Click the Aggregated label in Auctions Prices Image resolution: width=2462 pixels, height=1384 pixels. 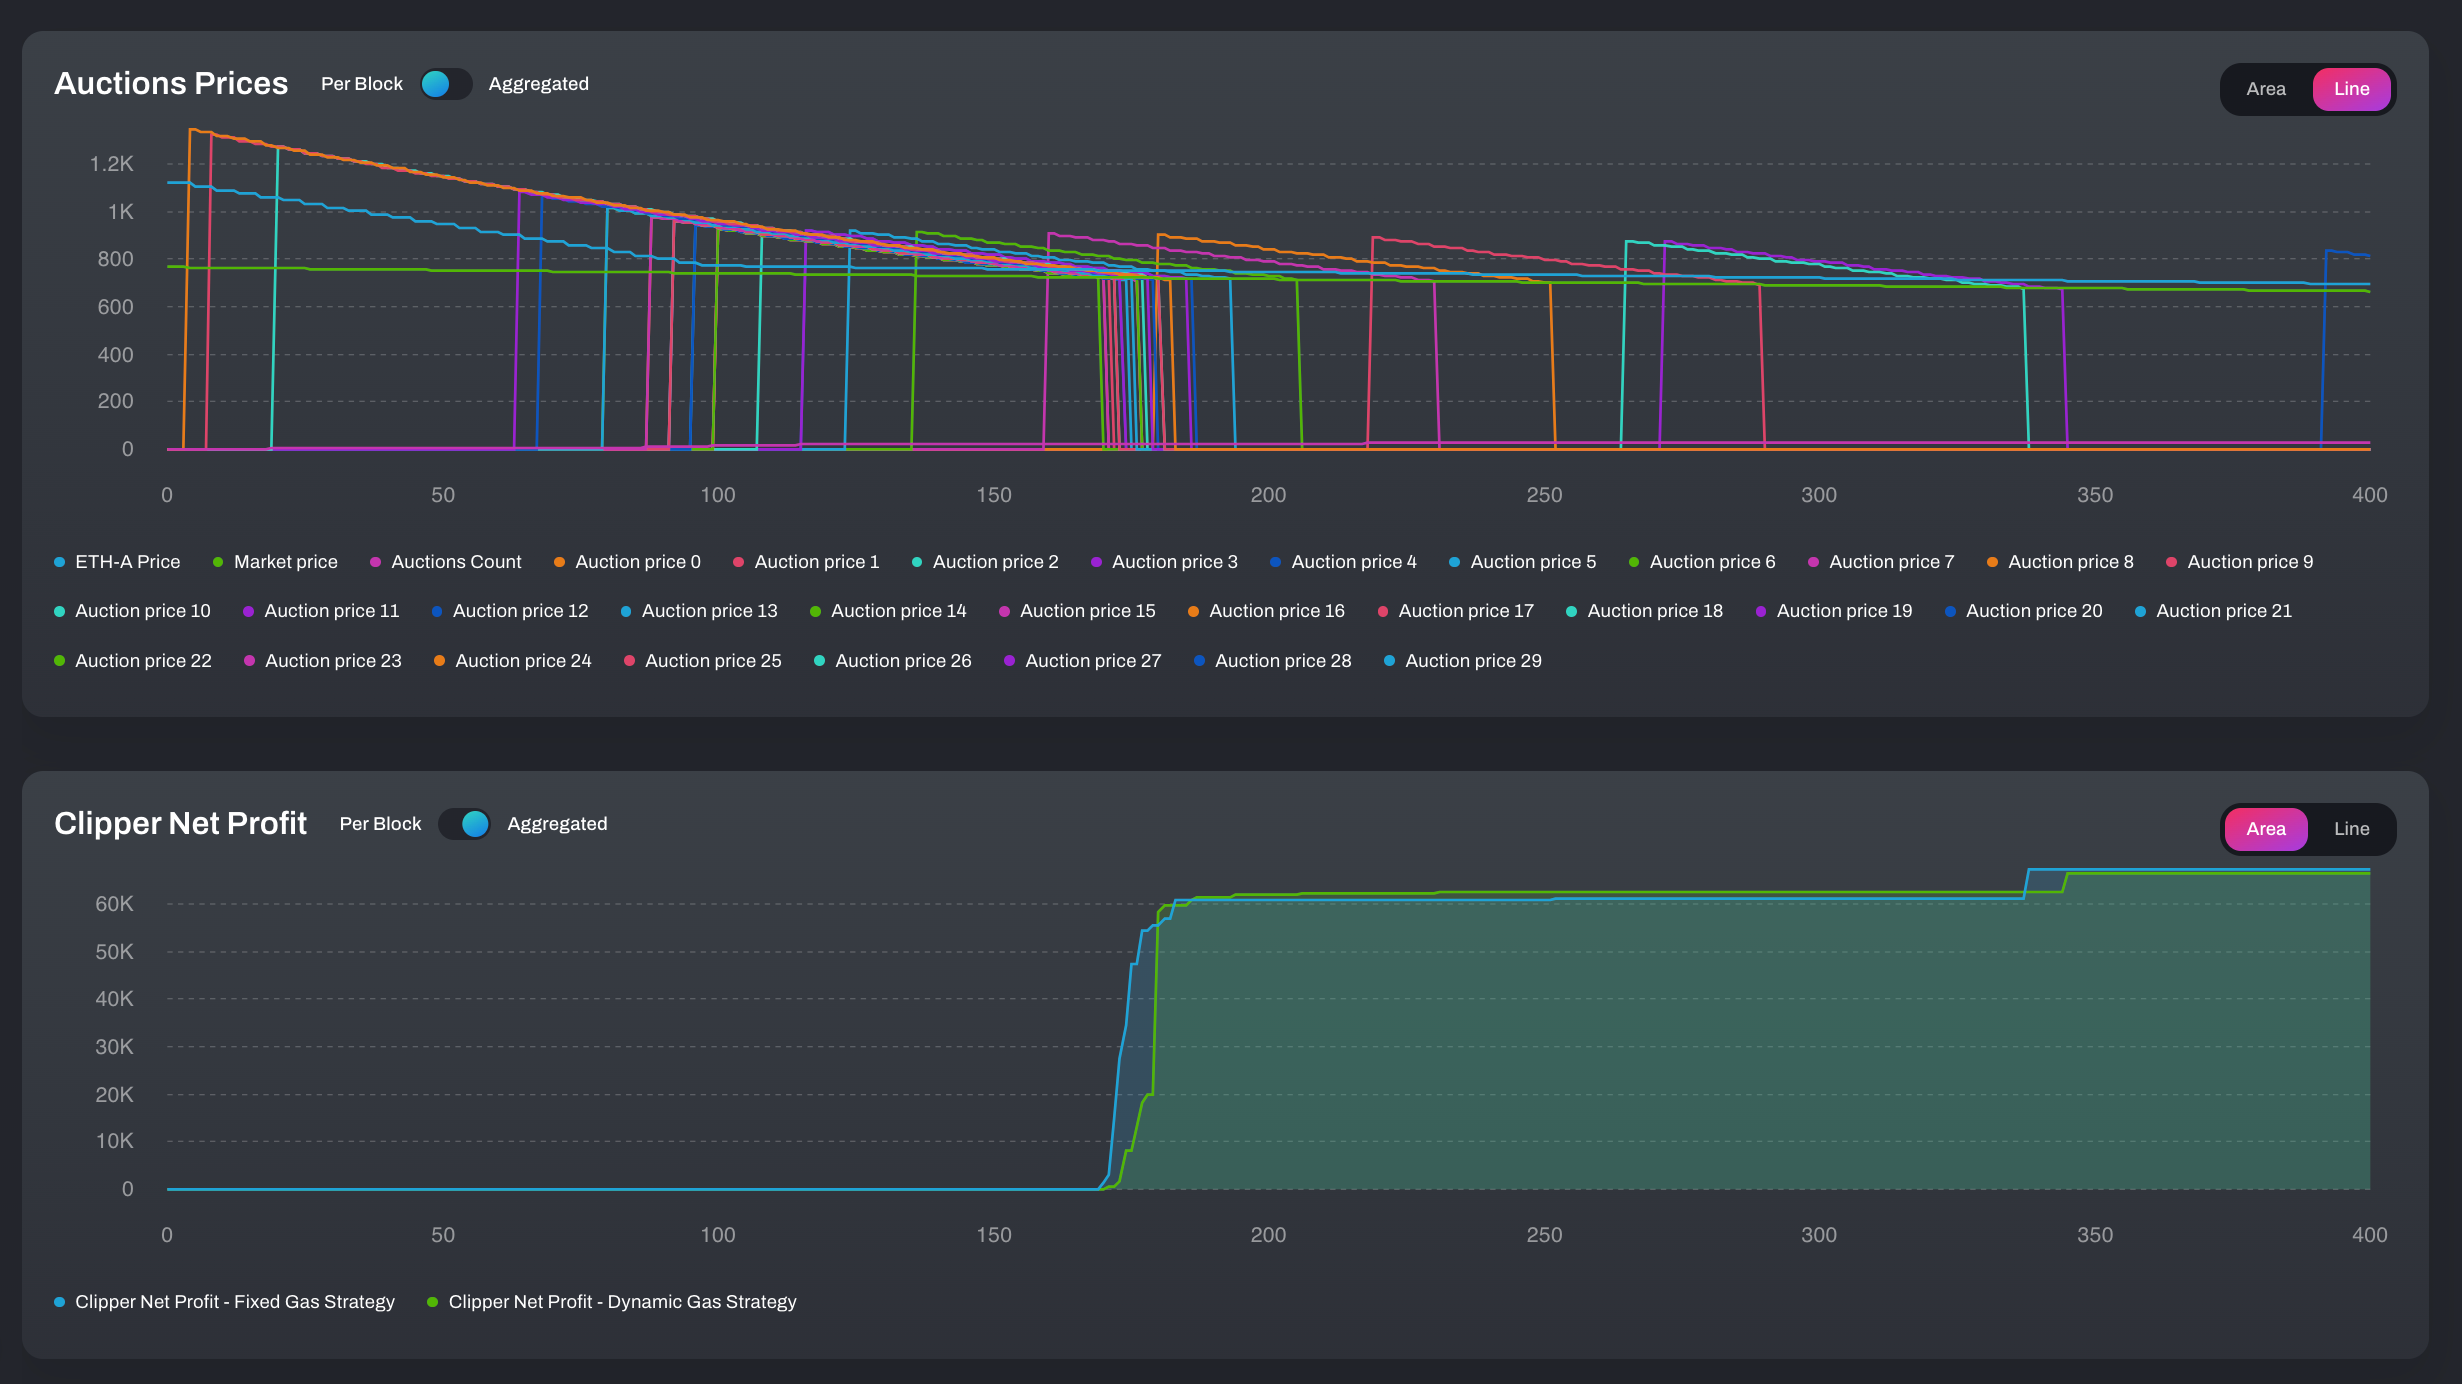538,84
